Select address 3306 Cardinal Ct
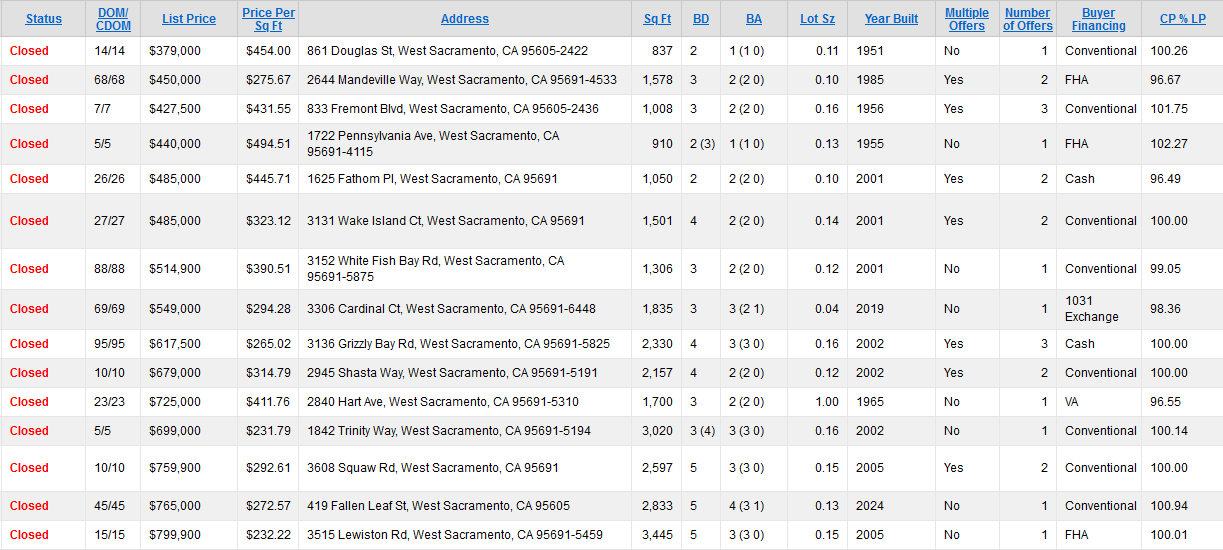The height and width of the screenshot is (550, 1223). (x=451, y=309)
